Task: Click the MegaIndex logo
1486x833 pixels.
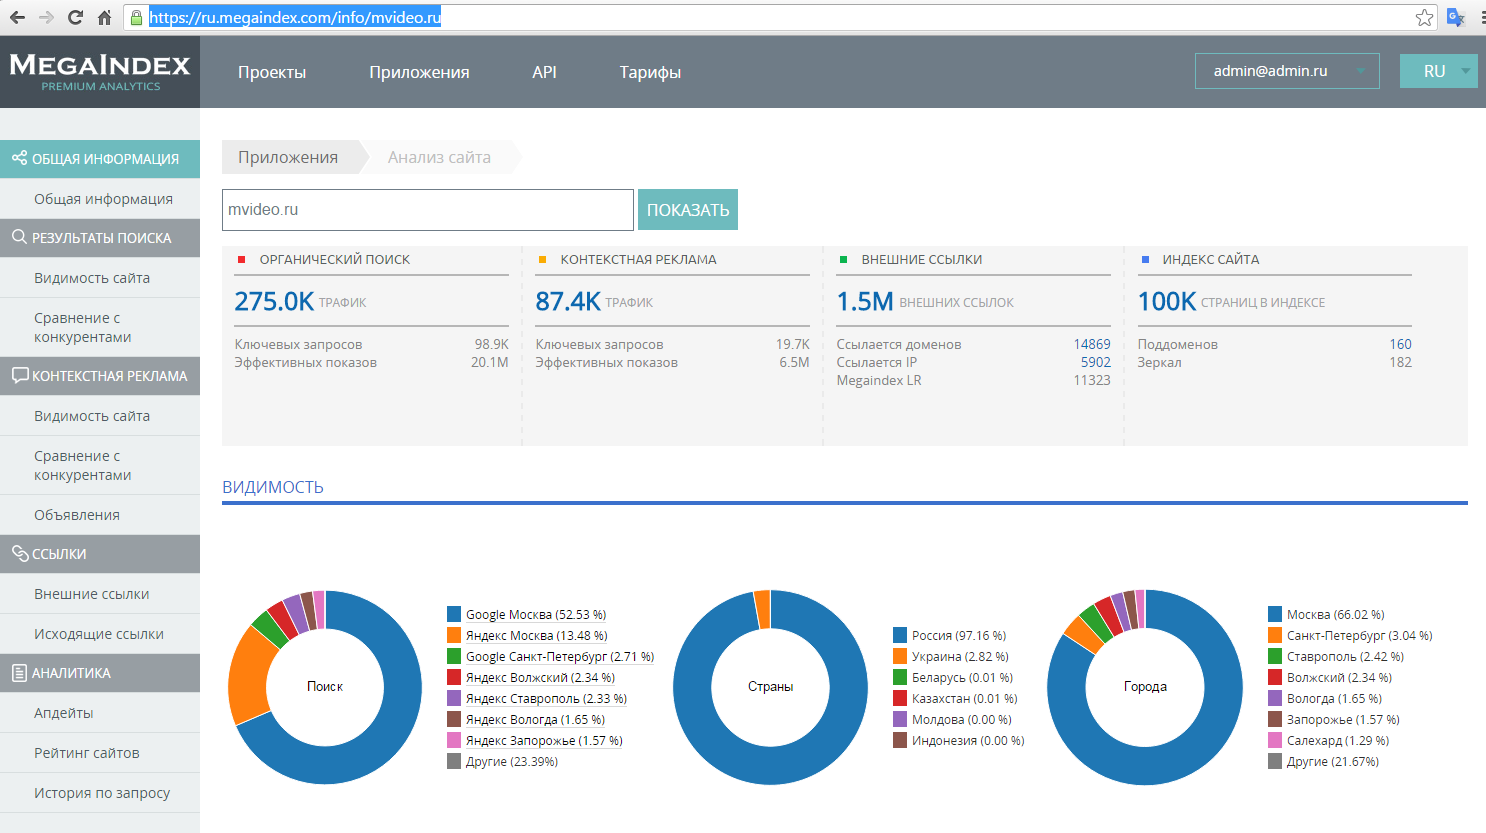Action: click(x=100, y=72)
